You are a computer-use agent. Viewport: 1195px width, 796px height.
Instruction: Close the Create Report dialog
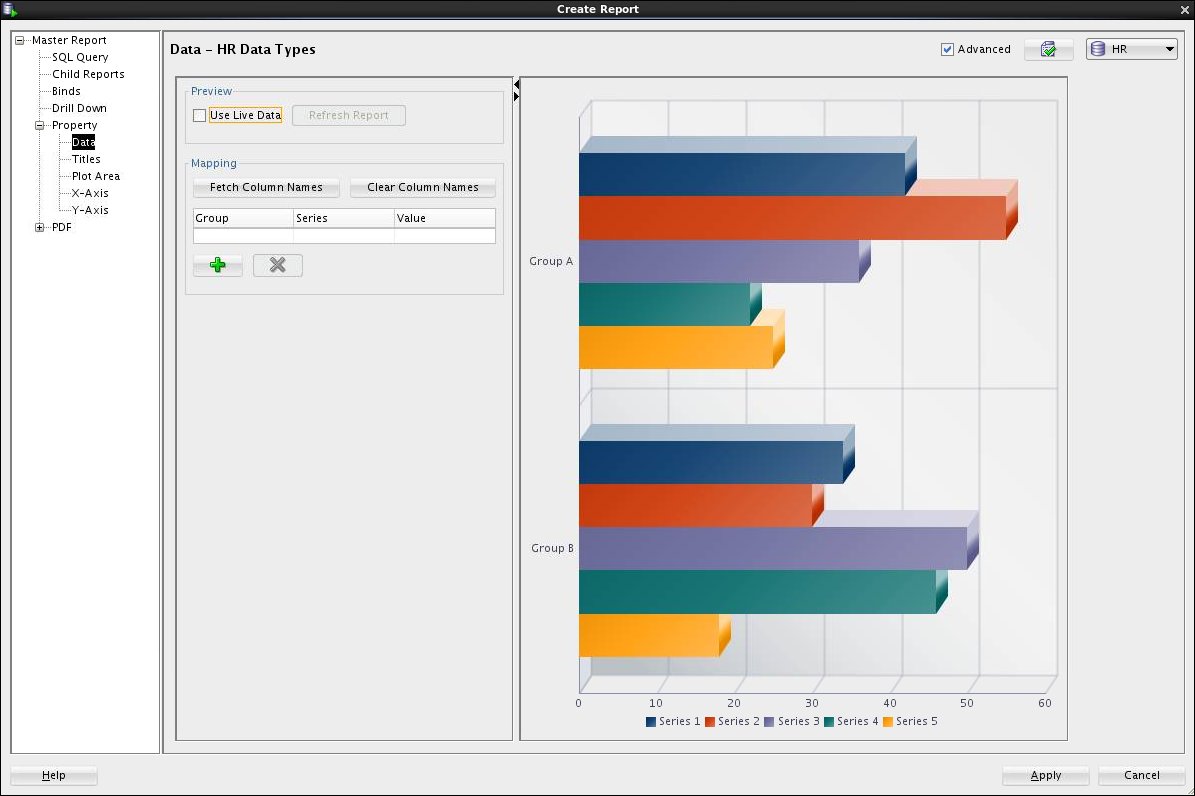tap(1184, 10)
